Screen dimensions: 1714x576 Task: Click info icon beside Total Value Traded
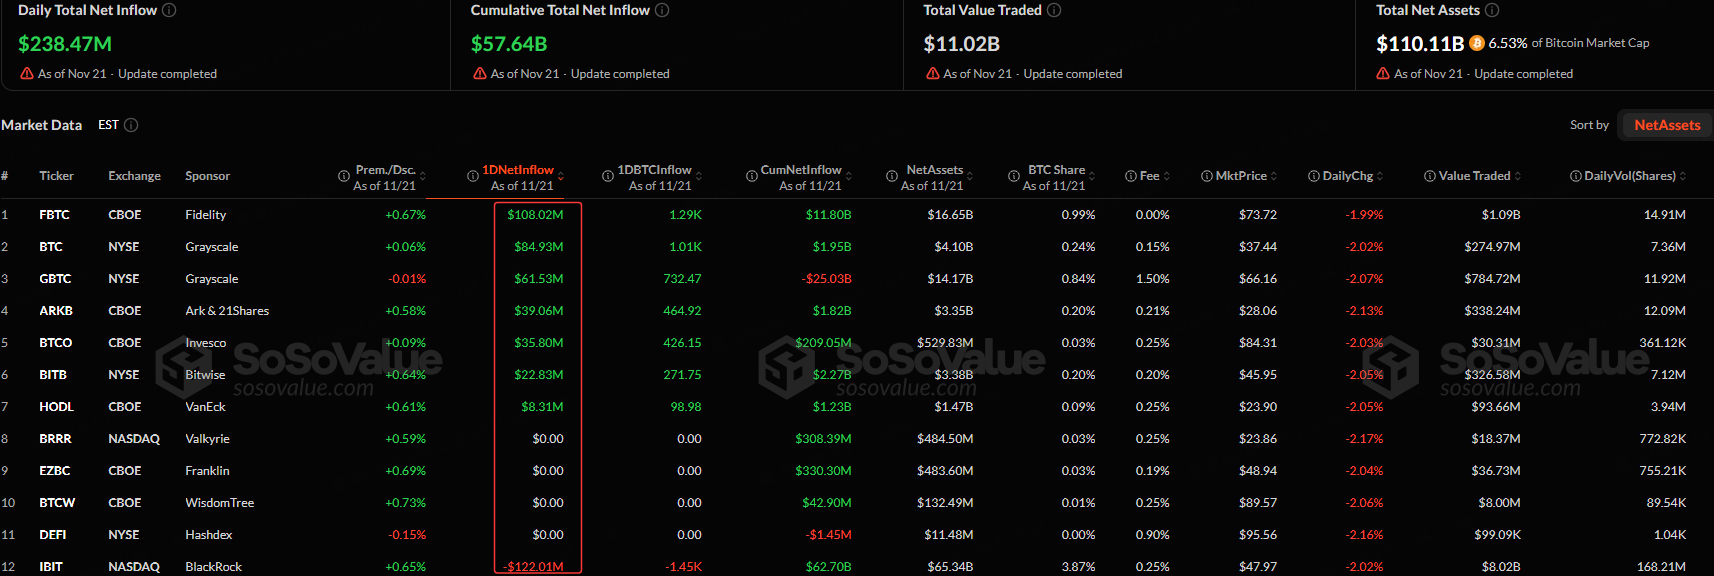coord(1054,10)
